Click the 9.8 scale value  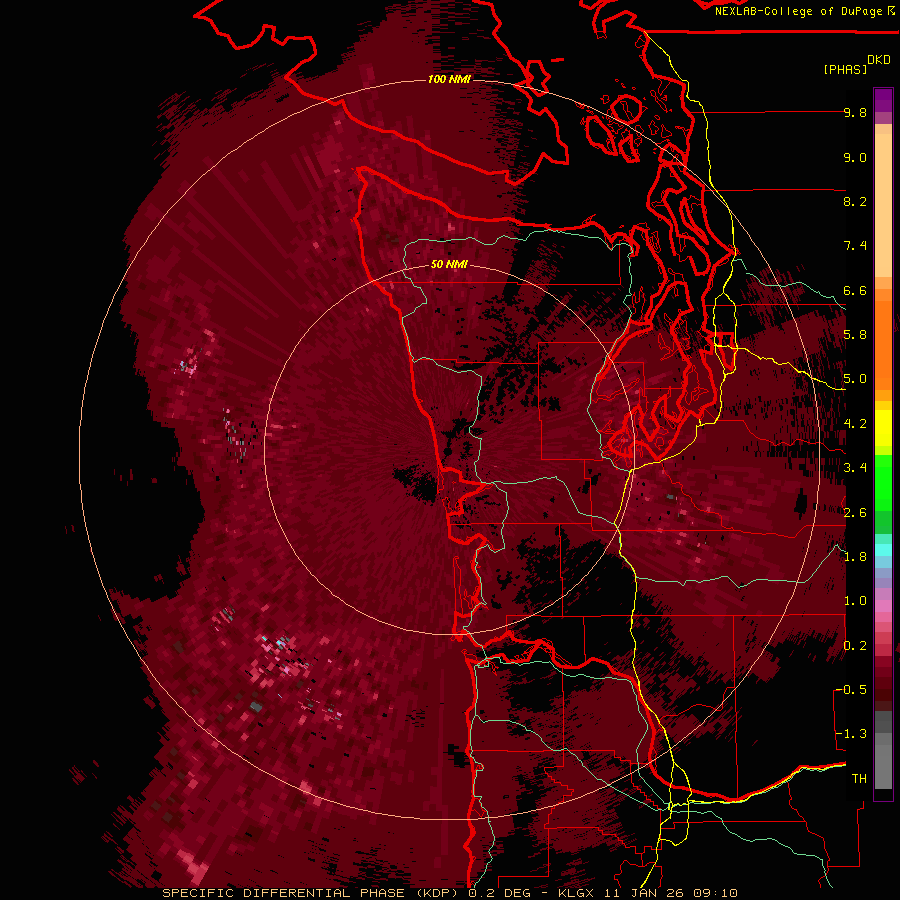tap(855, 112)
